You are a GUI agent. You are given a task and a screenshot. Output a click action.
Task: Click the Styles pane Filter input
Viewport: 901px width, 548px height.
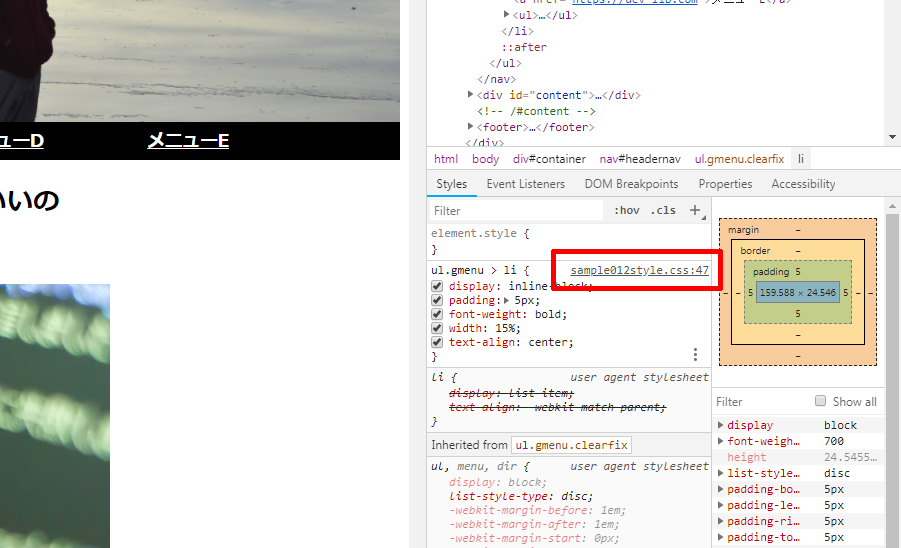pos(516,211)
